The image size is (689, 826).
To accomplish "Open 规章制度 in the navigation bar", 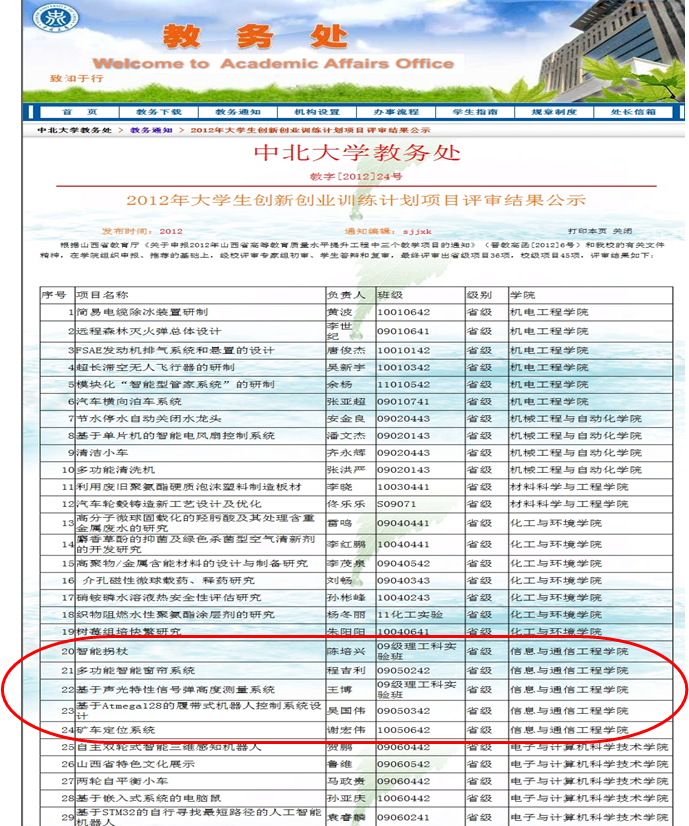I will (554, 112).
